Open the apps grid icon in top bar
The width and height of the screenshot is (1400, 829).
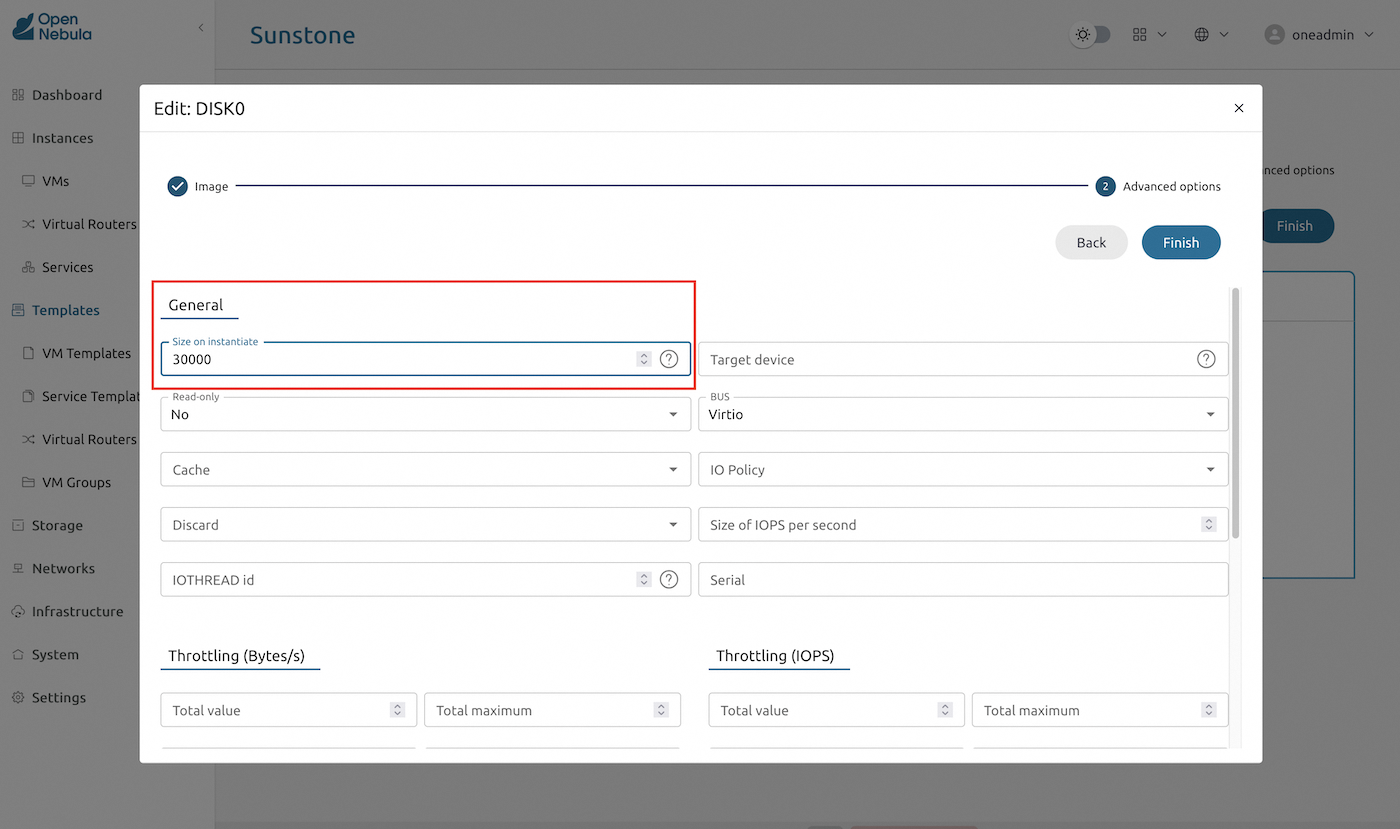point(1140,34)
